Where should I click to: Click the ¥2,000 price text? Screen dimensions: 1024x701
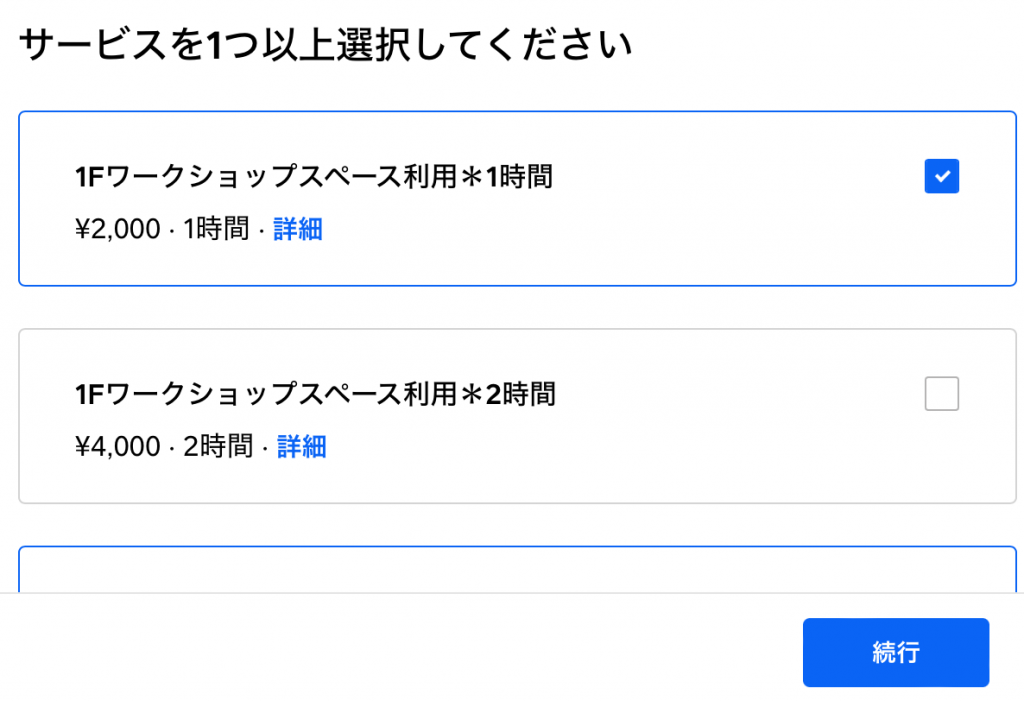(117, 229)
